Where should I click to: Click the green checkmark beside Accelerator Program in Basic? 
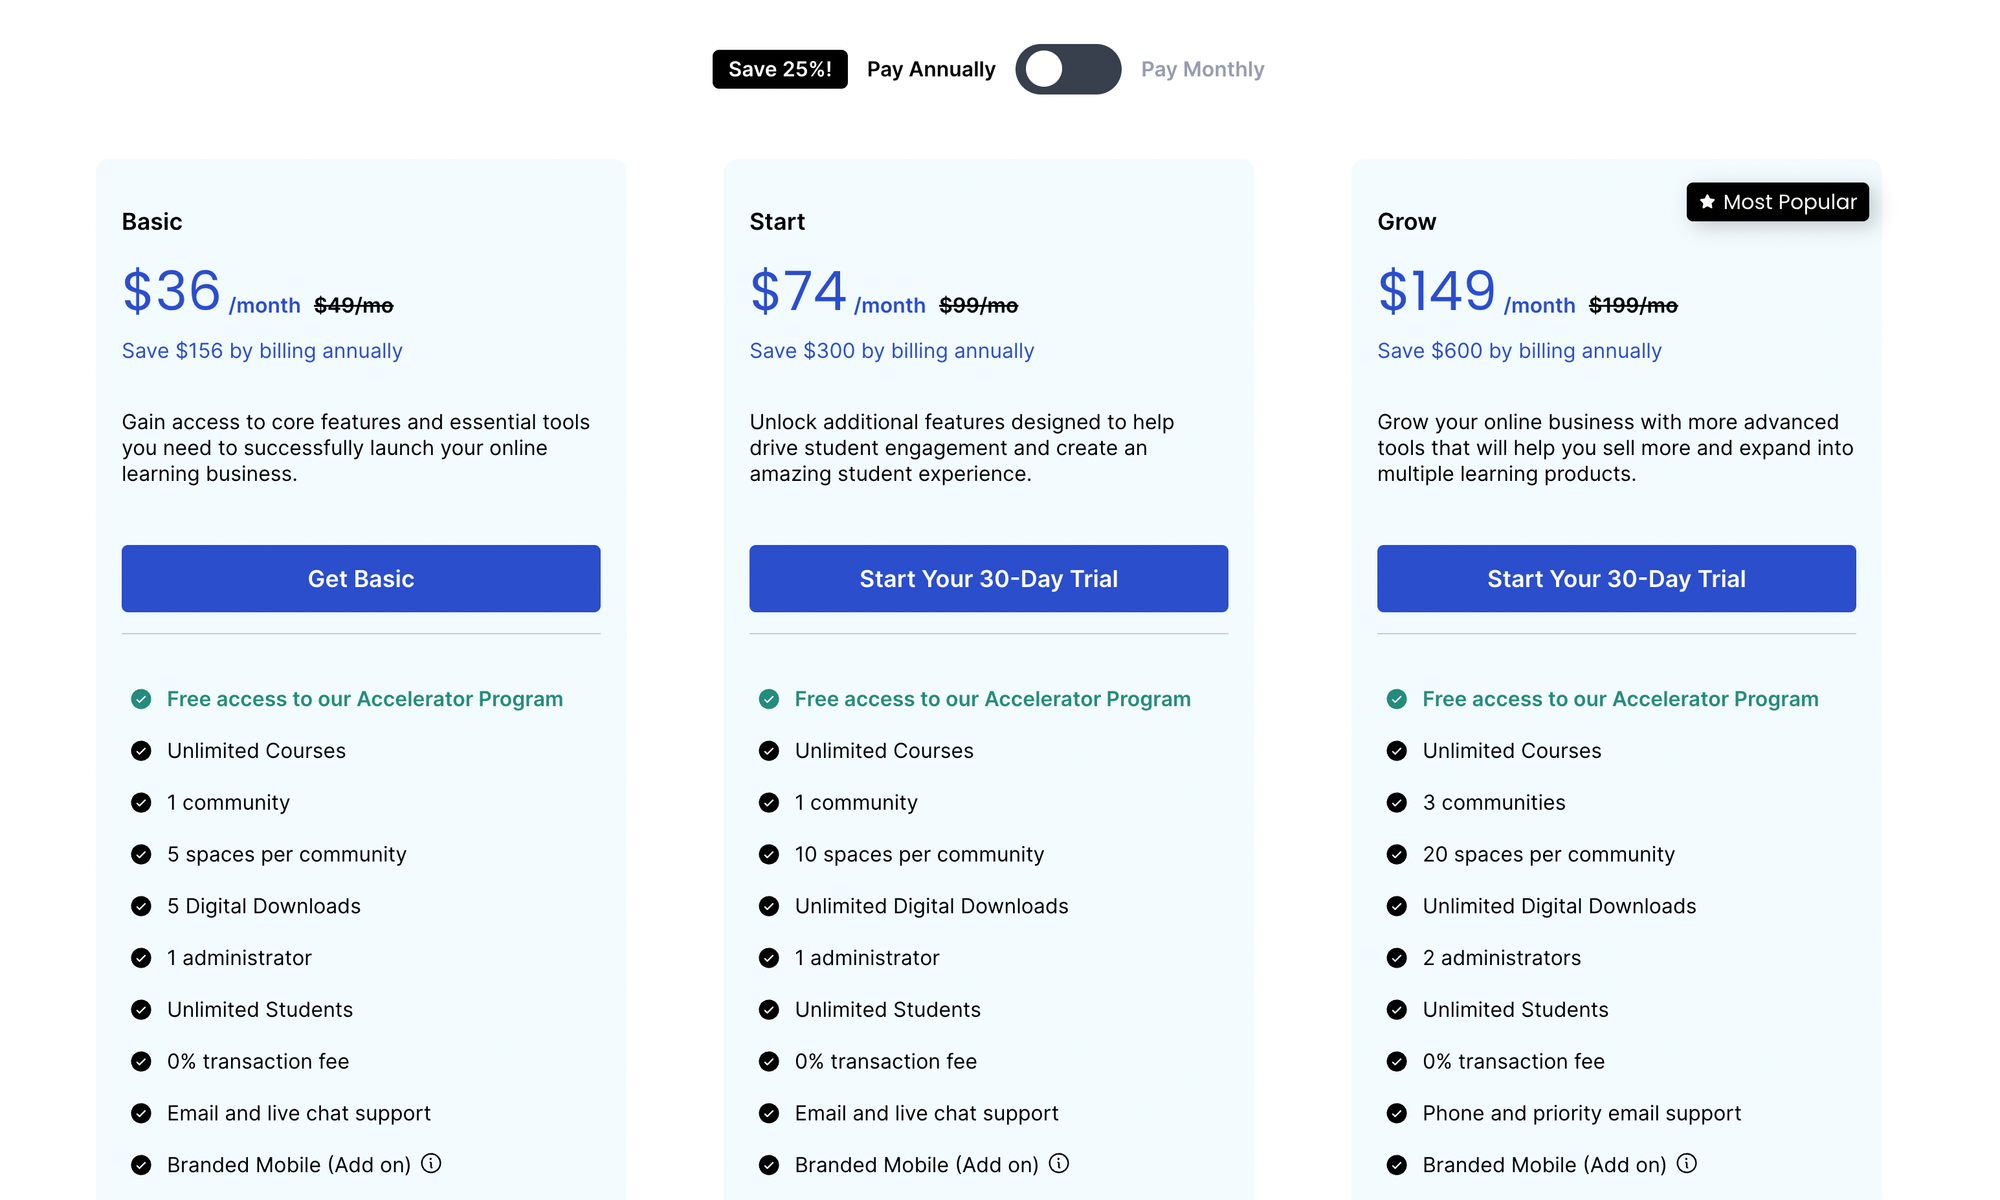141,699
